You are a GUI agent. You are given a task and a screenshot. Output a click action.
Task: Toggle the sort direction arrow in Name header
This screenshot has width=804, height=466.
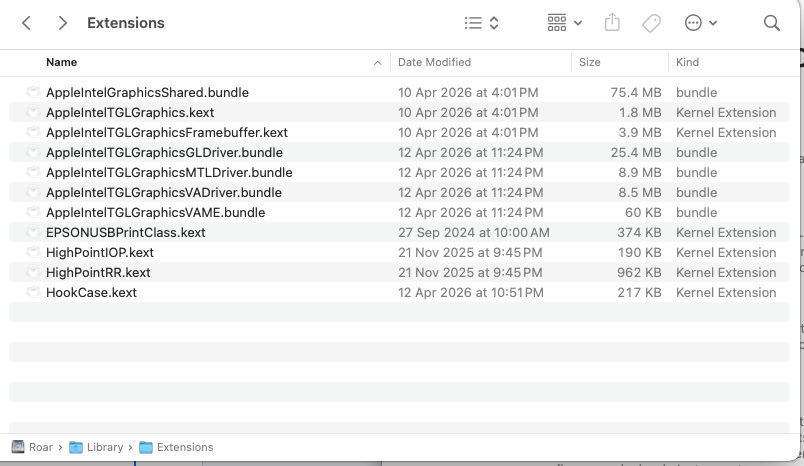pyautogui.click(x=377, y=63)
